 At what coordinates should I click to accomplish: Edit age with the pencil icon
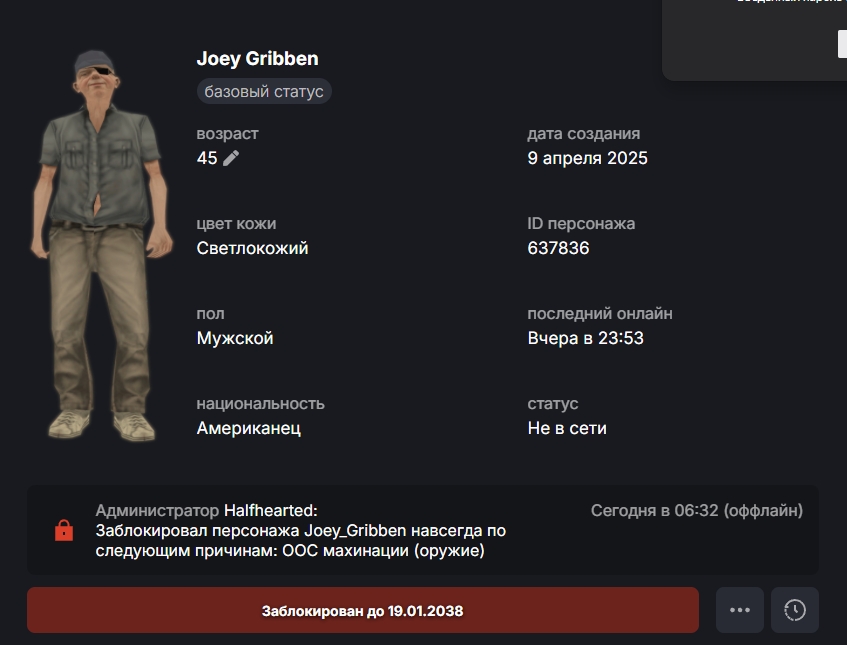231,158
